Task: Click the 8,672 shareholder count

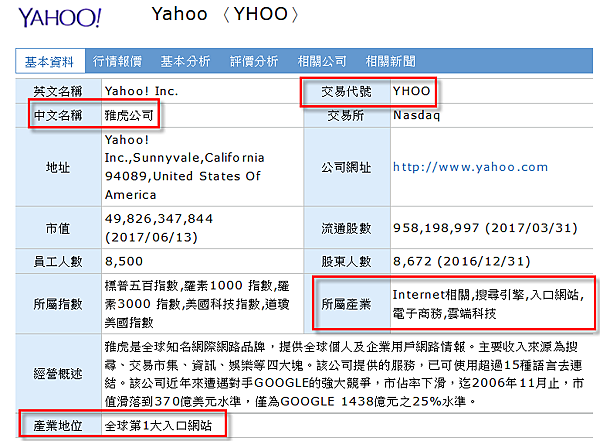Action: point(462,261)
